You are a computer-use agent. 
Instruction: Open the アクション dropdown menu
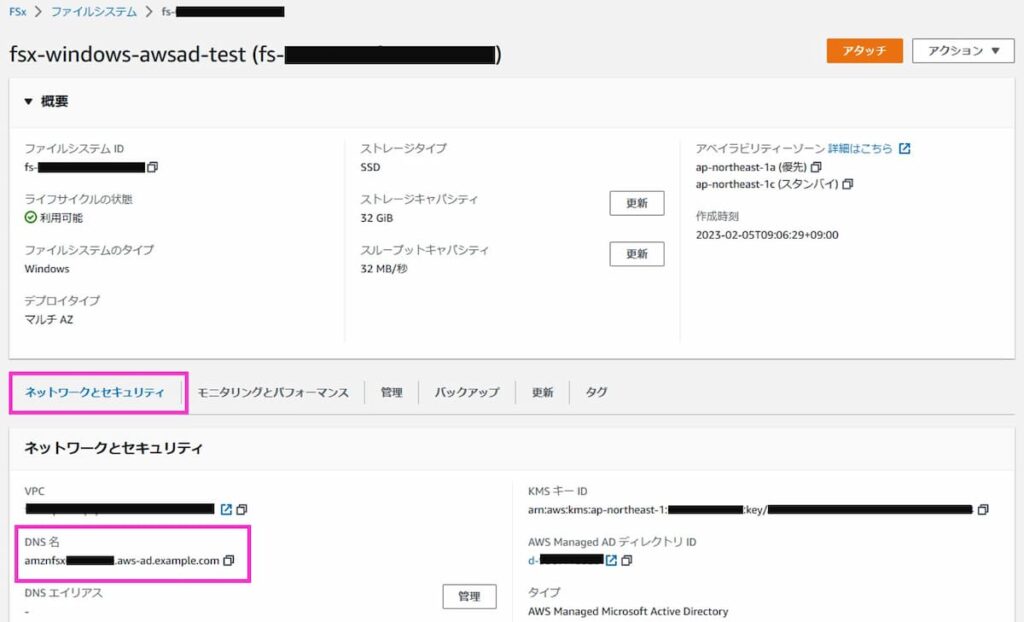pyautogui.click(x=962, y=51)
